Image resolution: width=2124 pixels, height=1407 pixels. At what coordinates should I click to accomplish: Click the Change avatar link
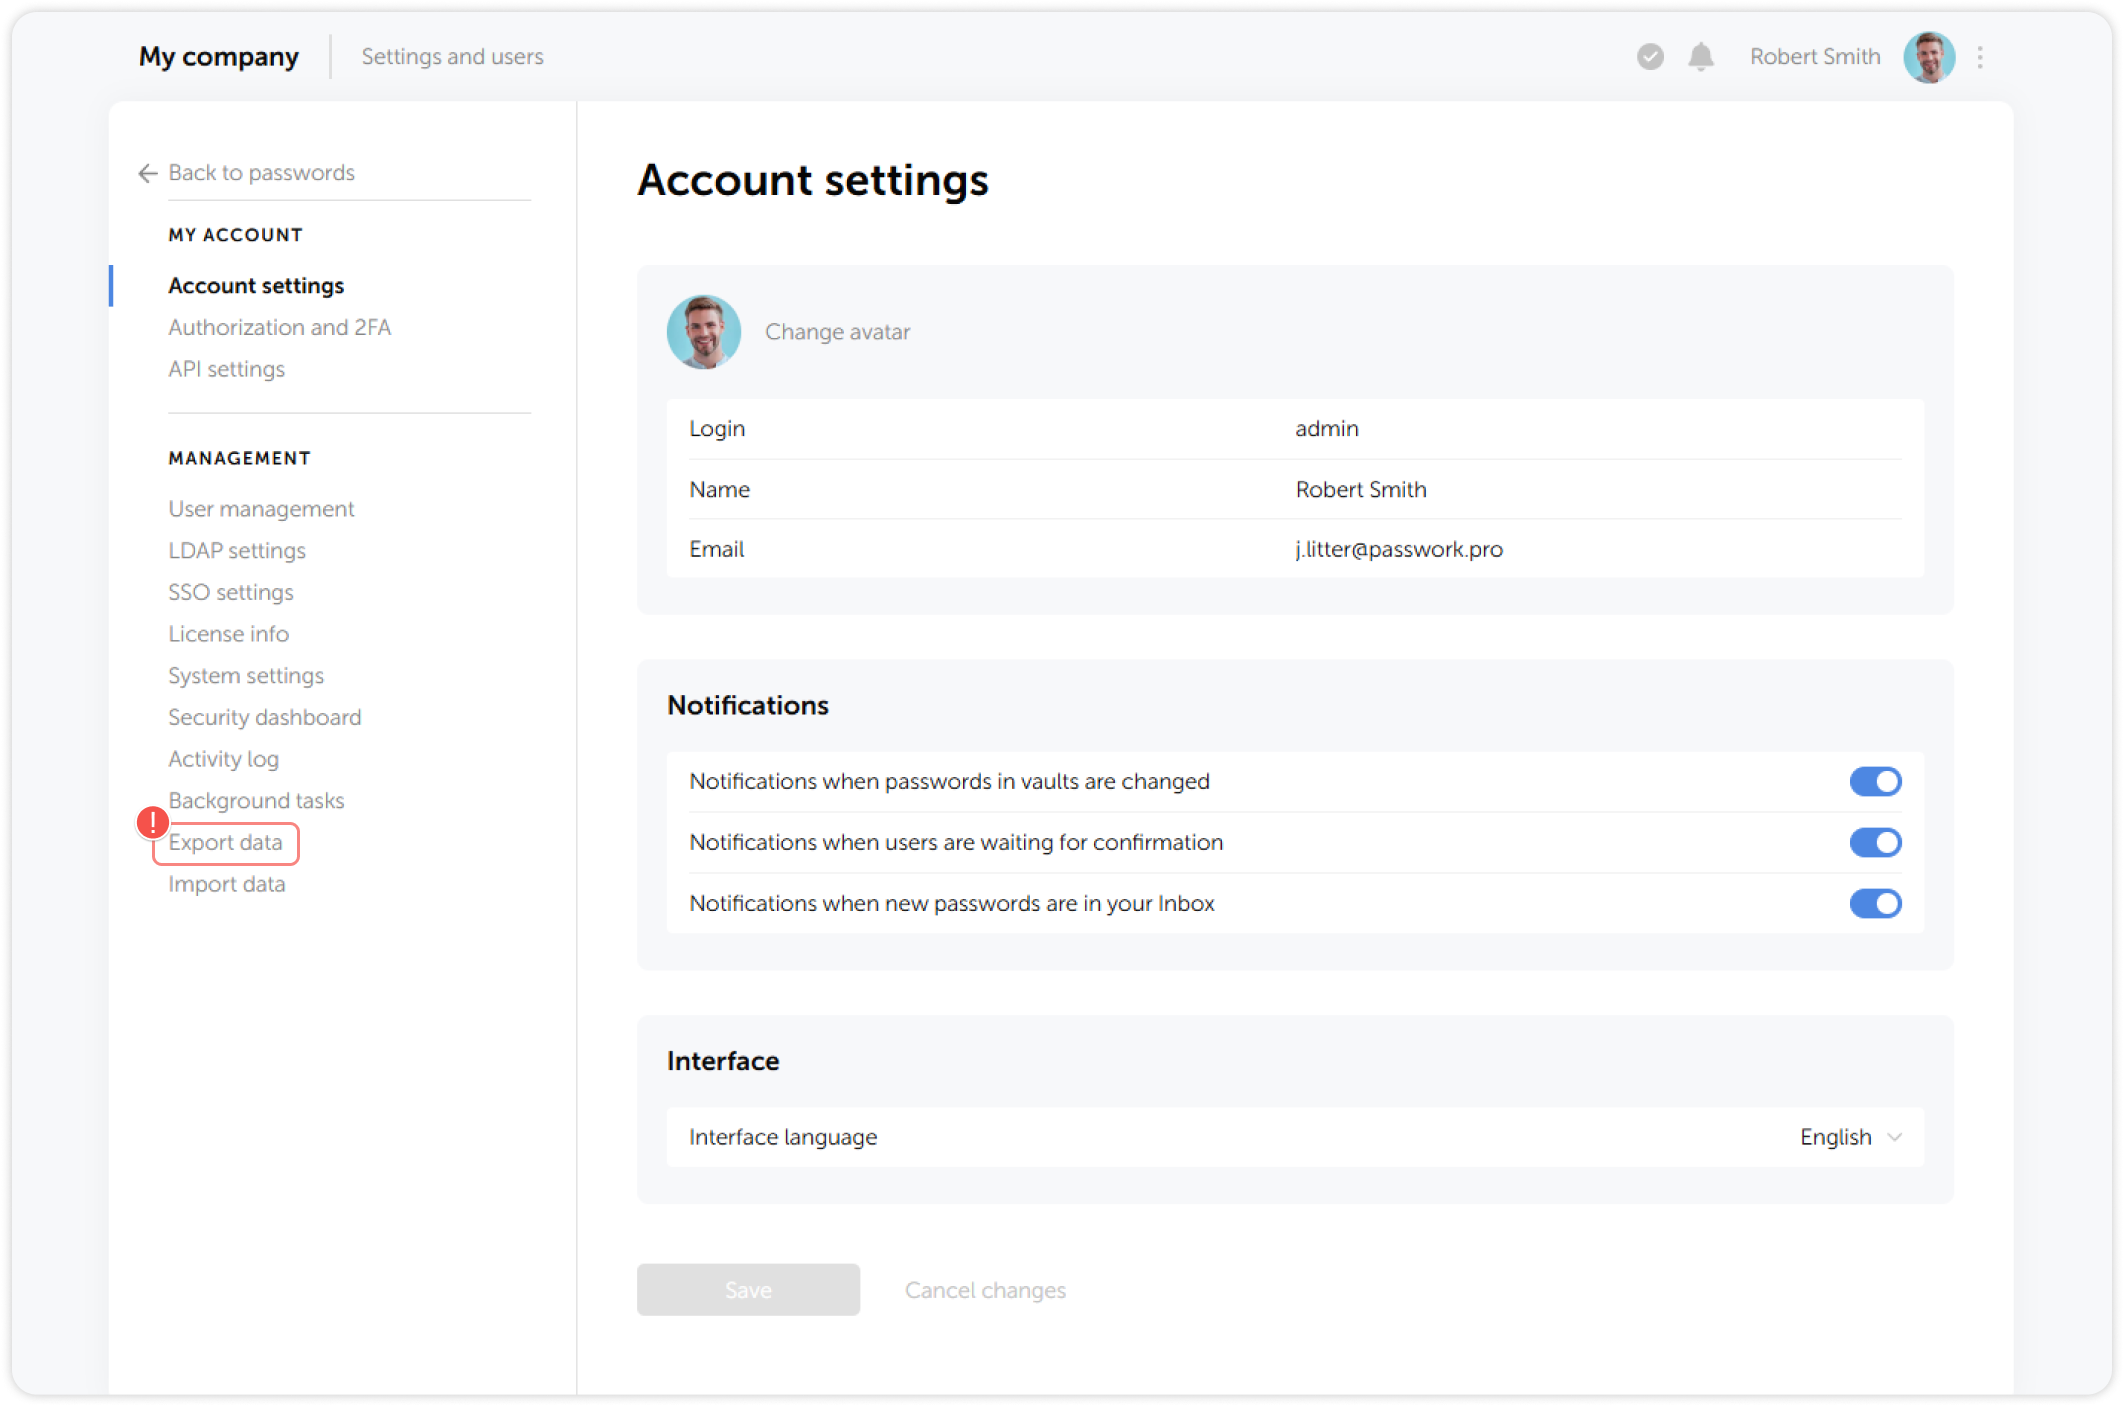837,331
